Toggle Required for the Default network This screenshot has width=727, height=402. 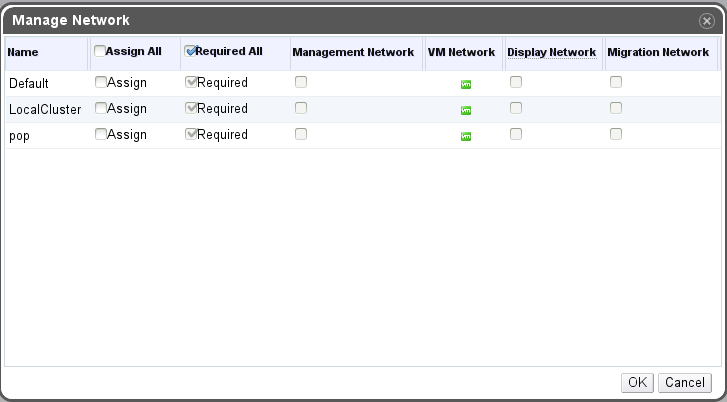coord(191,83)
